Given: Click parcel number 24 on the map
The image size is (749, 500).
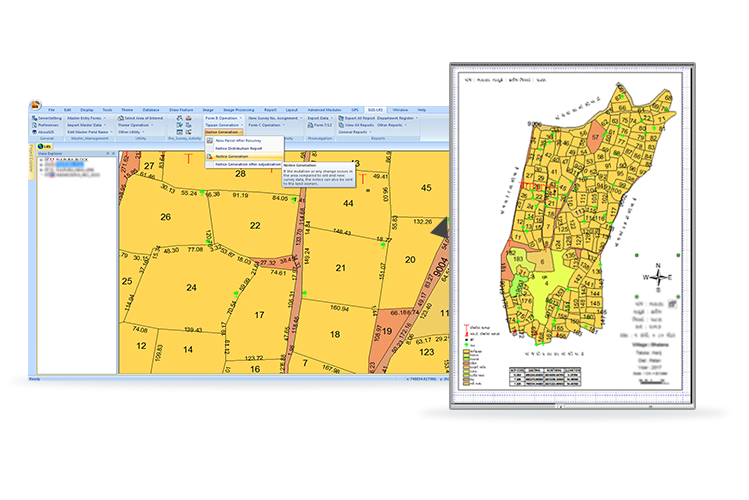Looking at the screenshot, I should (x=191, y=287).
